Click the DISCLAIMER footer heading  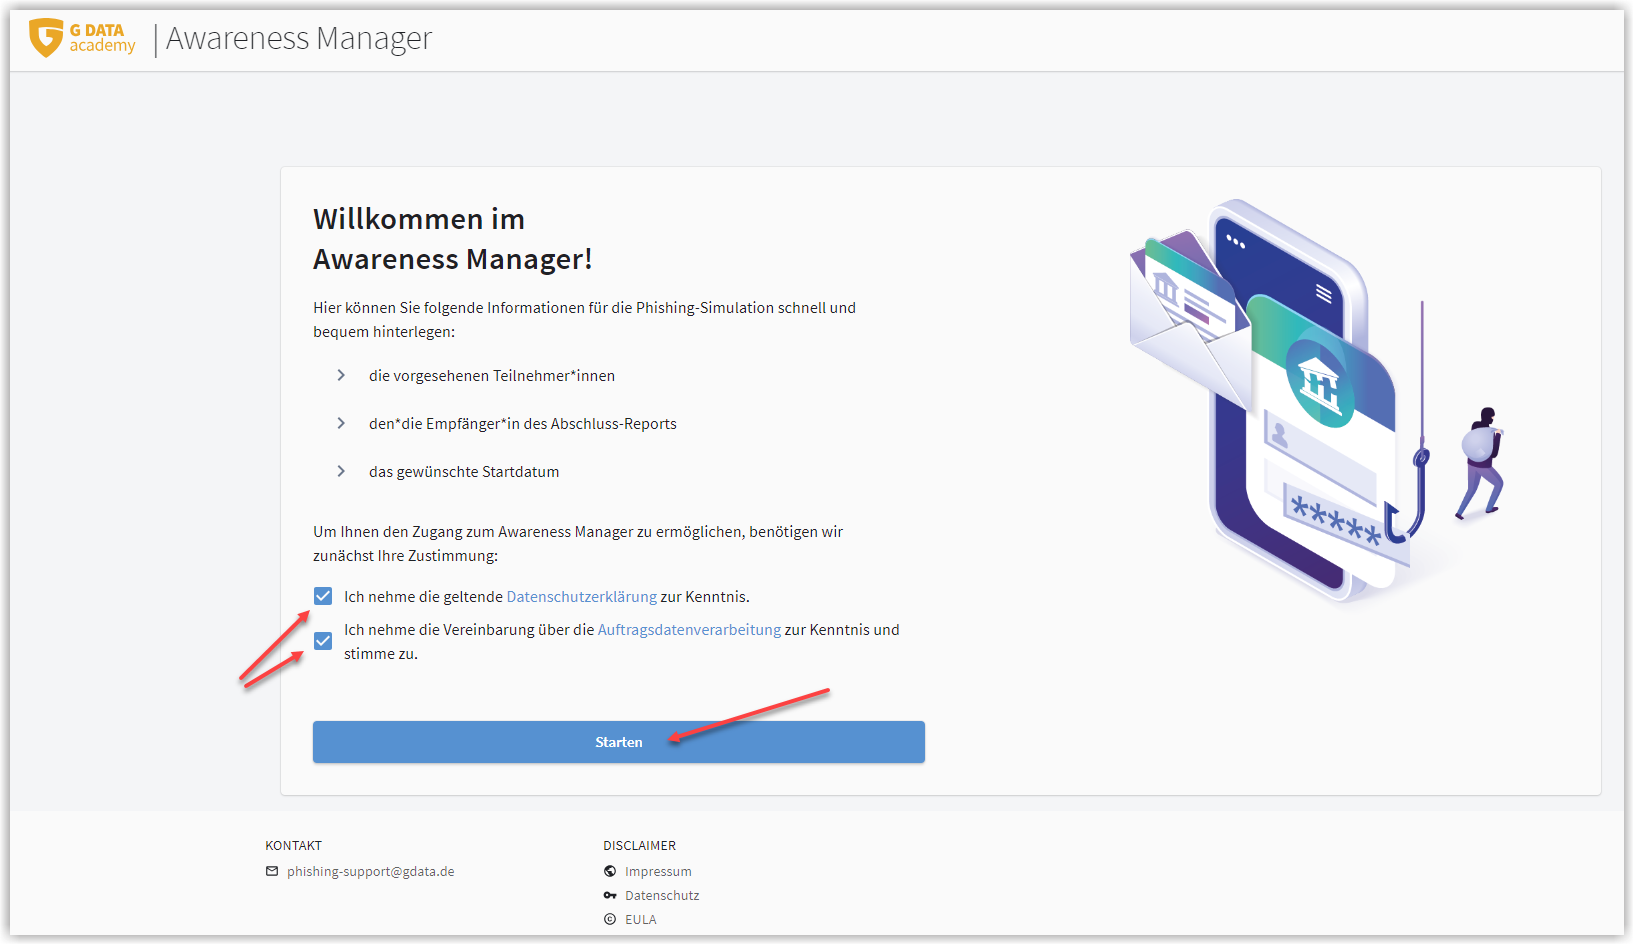(640, 845)
